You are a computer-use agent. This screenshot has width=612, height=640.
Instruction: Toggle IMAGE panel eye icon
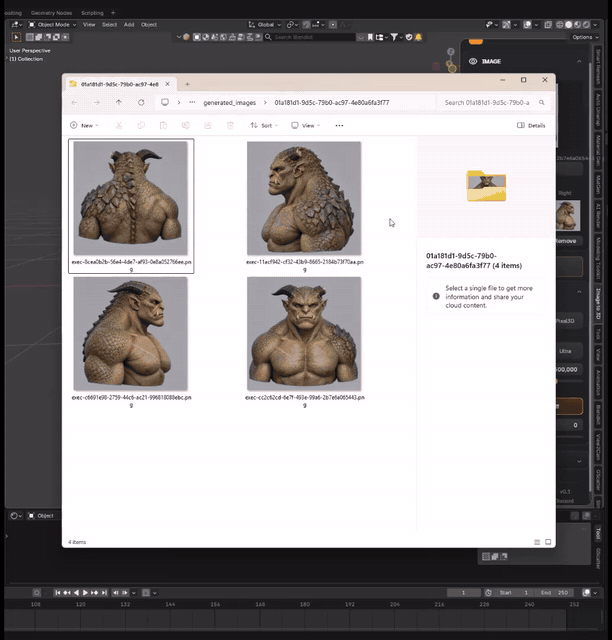(x=473, y=61)
